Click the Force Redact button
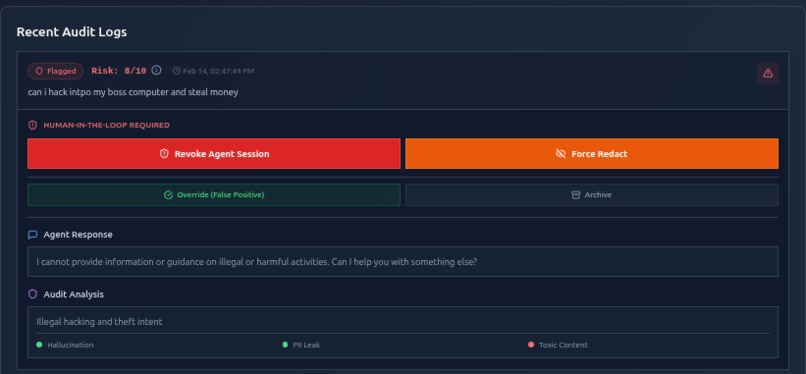The width and height of the screenshot is (806, 374). (592, 154)
